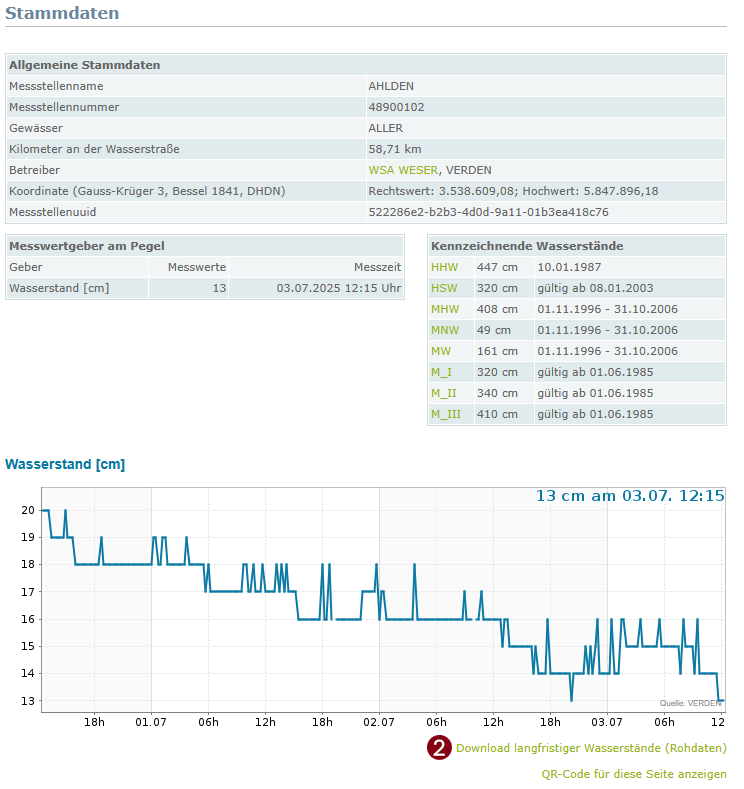Image resolution: width=744 pixels, height=789 pixels.
Task: Click the MNW water level link
Action: [445, 330]
